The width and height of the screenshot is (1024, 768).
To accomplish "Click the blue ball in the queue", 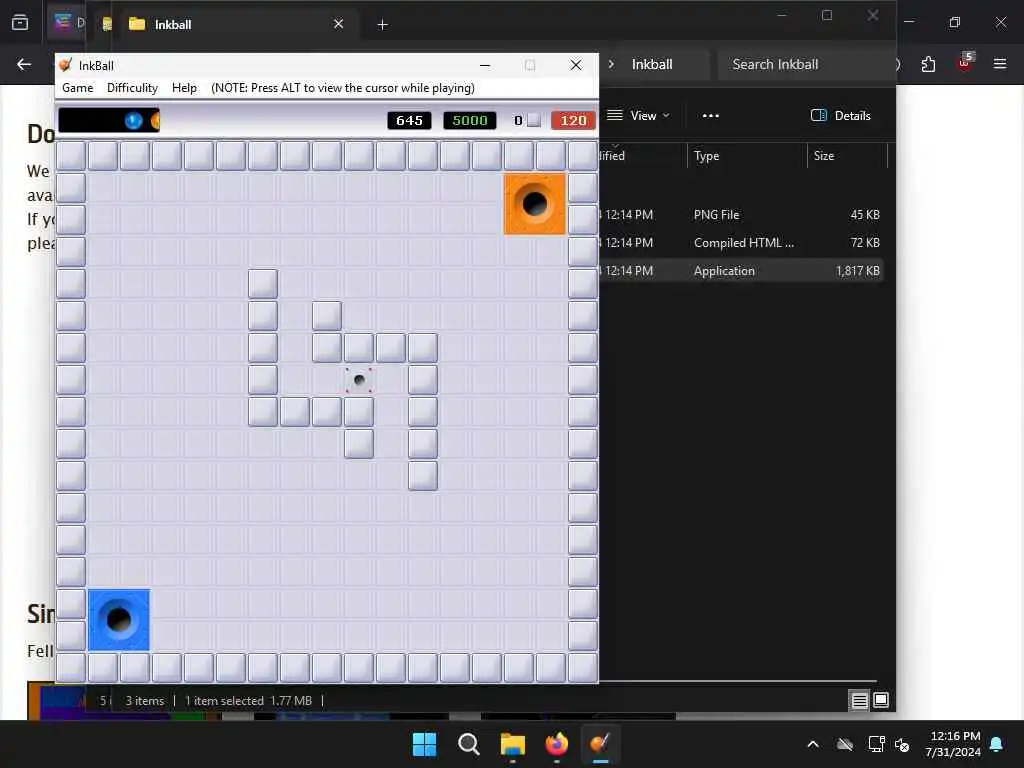I will click(133, 121).
